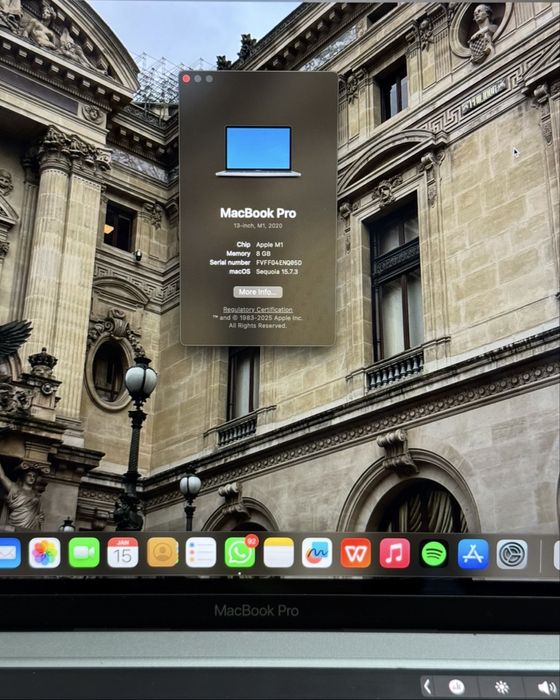Launch WPS Office from the Dock

point(356,553)
